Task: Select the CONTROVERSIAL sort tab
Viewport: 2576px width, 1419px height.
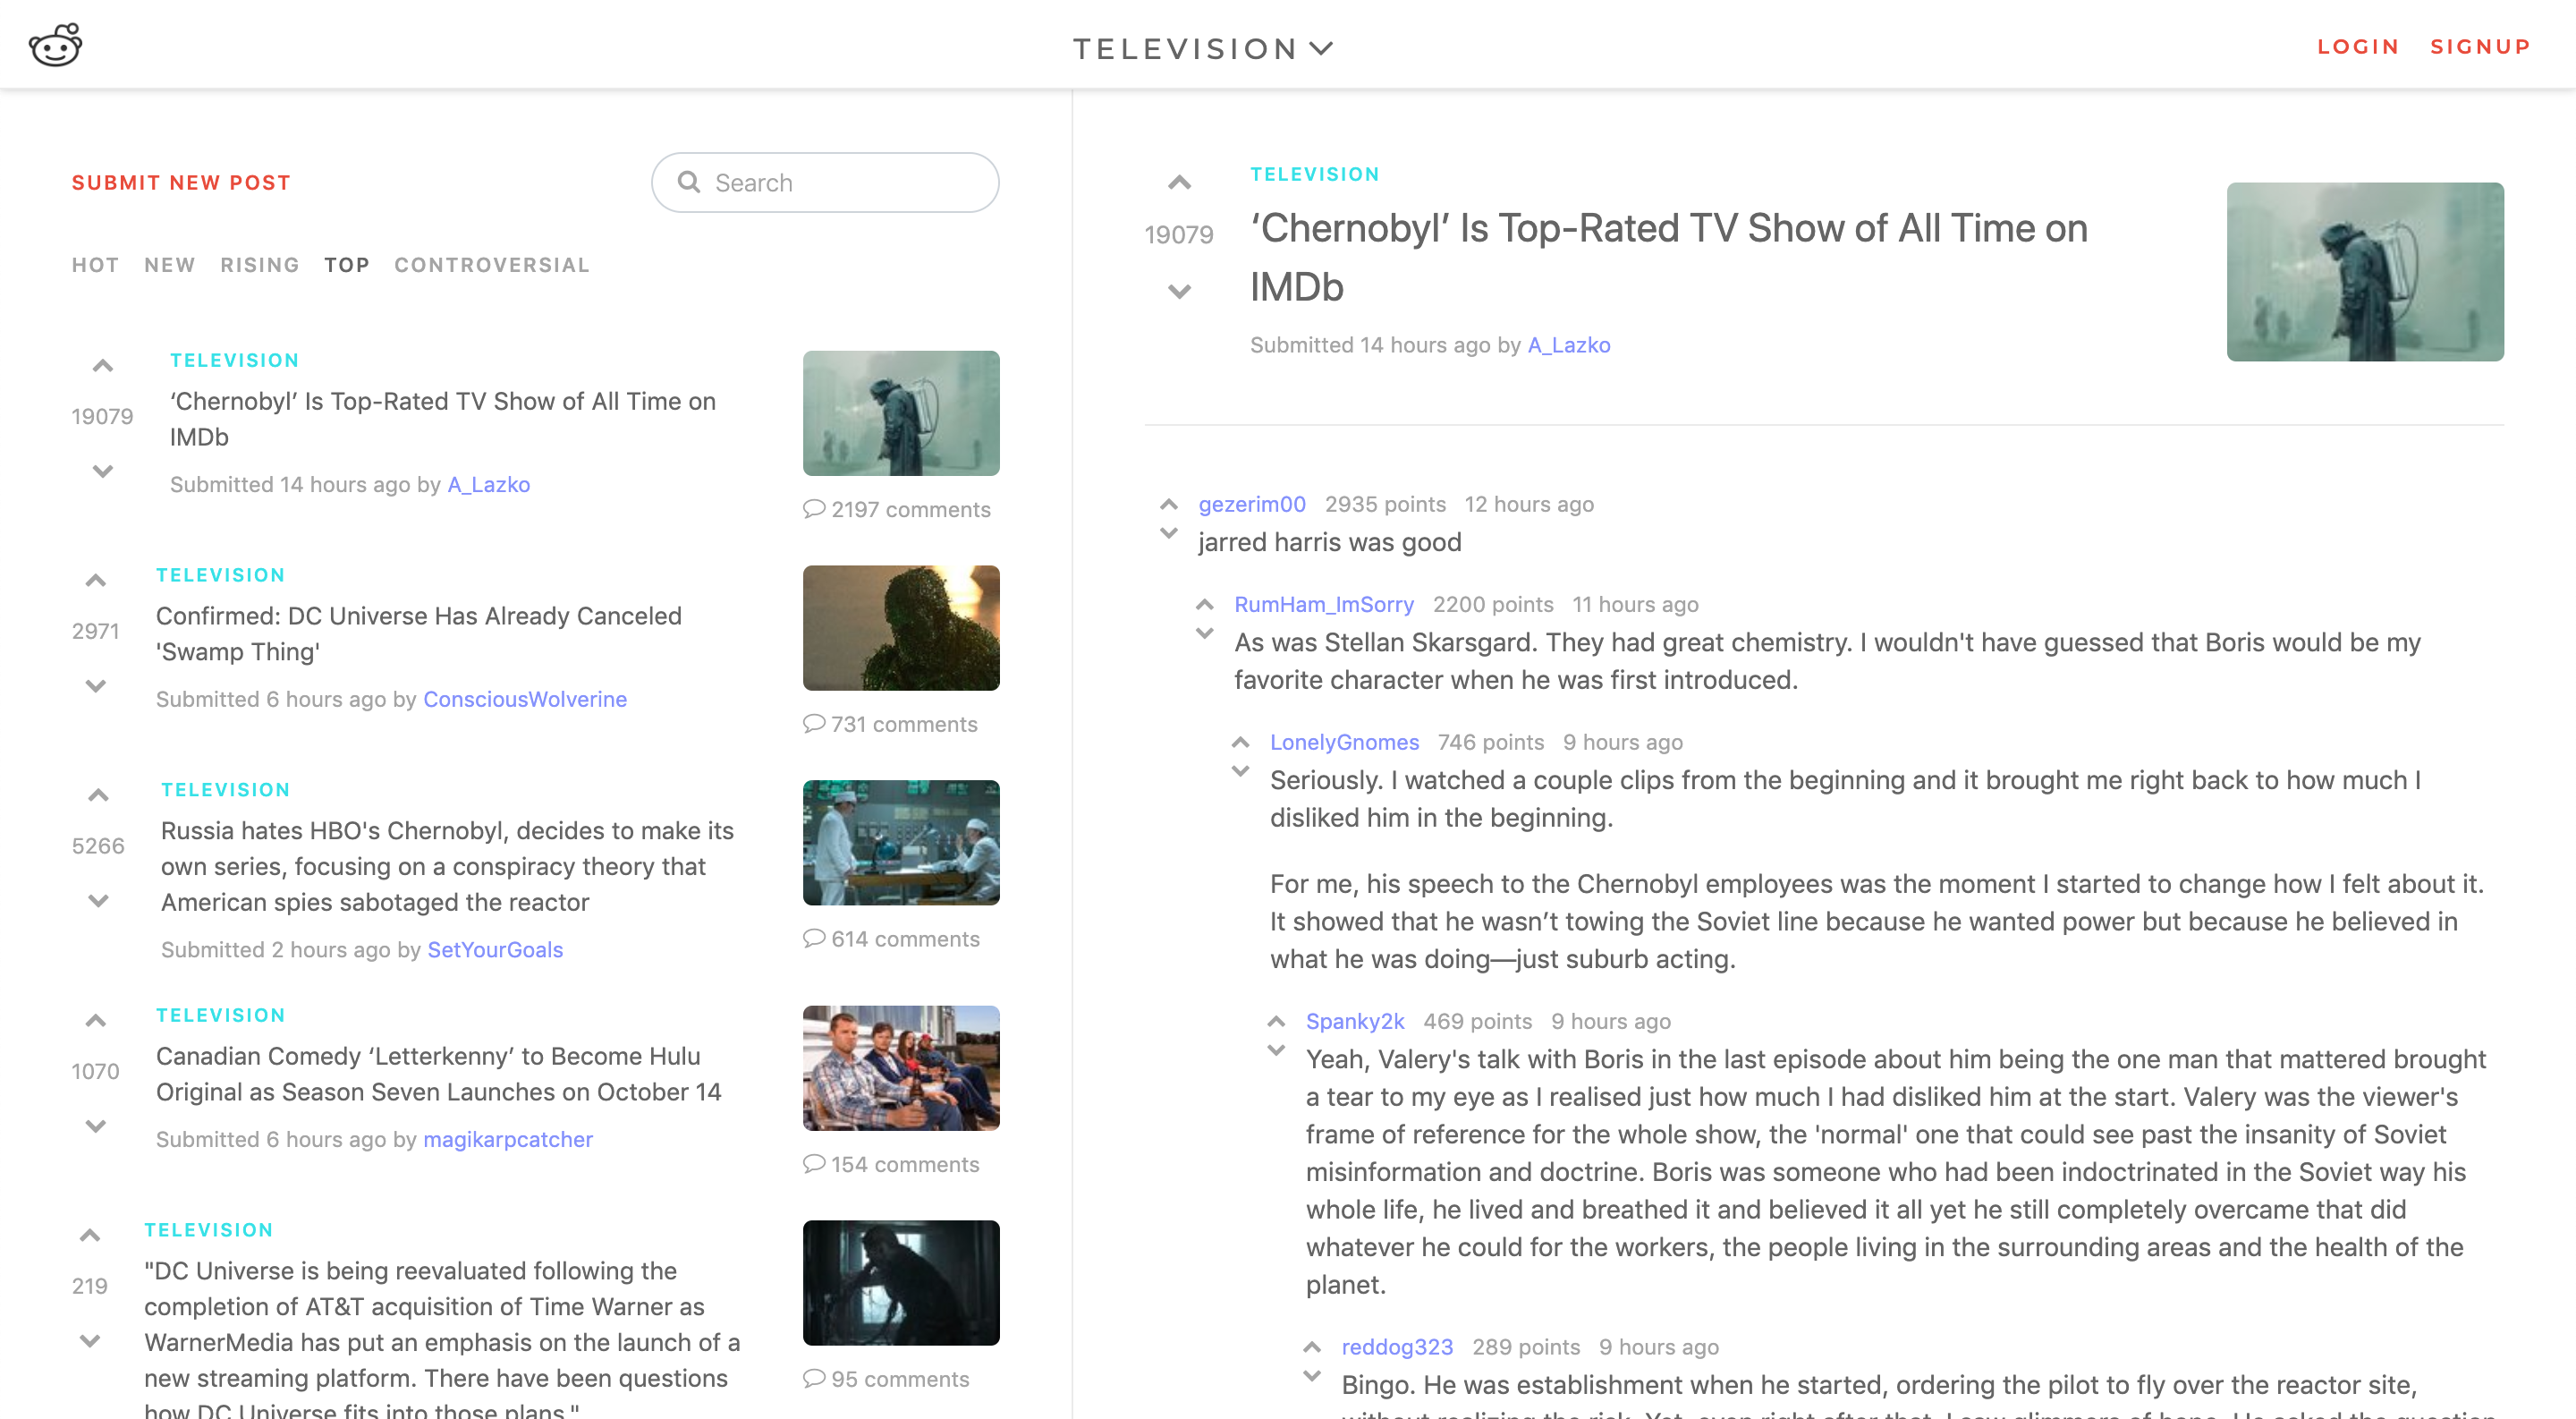Action: 491,265
